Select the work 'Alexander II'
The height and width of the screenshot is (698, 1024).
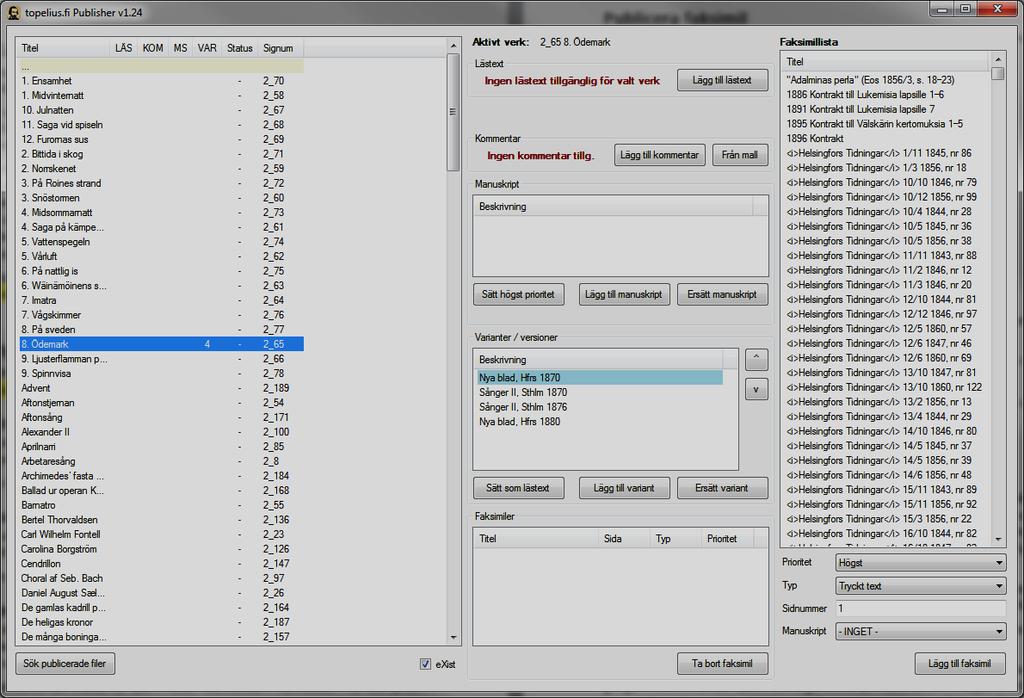pos(162,432)
